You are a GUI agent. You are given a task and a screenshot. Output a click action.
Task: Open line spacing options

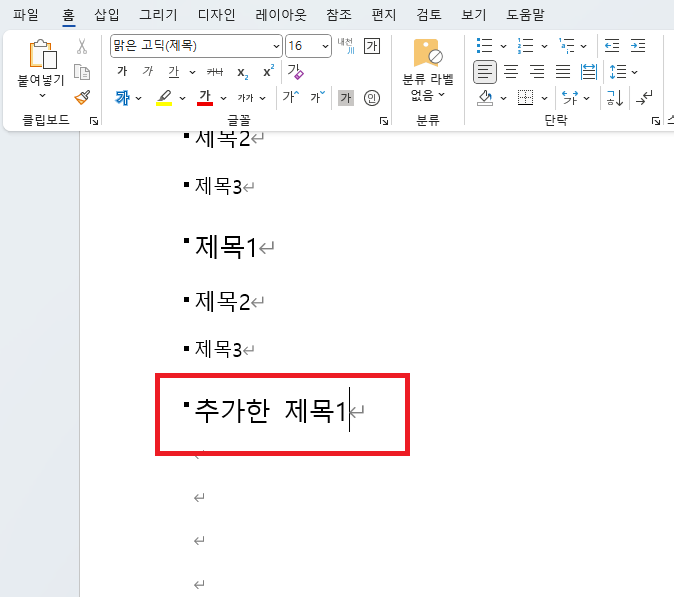click(x=623, y=72)
